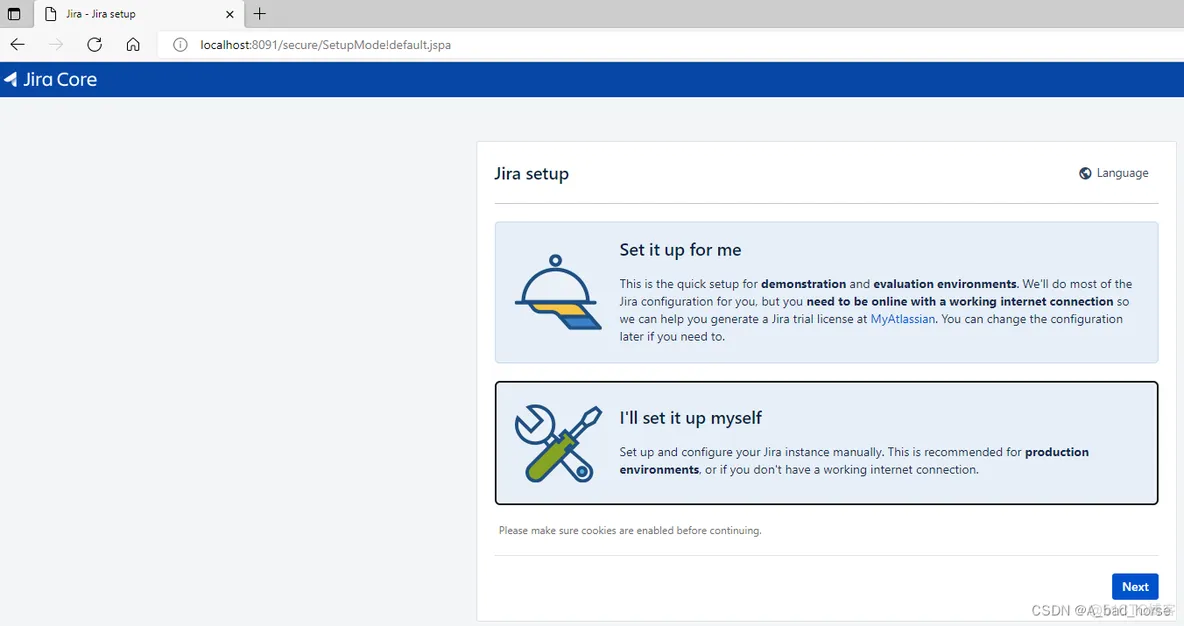This screenshot has width=1184, height=626.
Task: Open the MyAtlassian link
Action: coord(902,319)
